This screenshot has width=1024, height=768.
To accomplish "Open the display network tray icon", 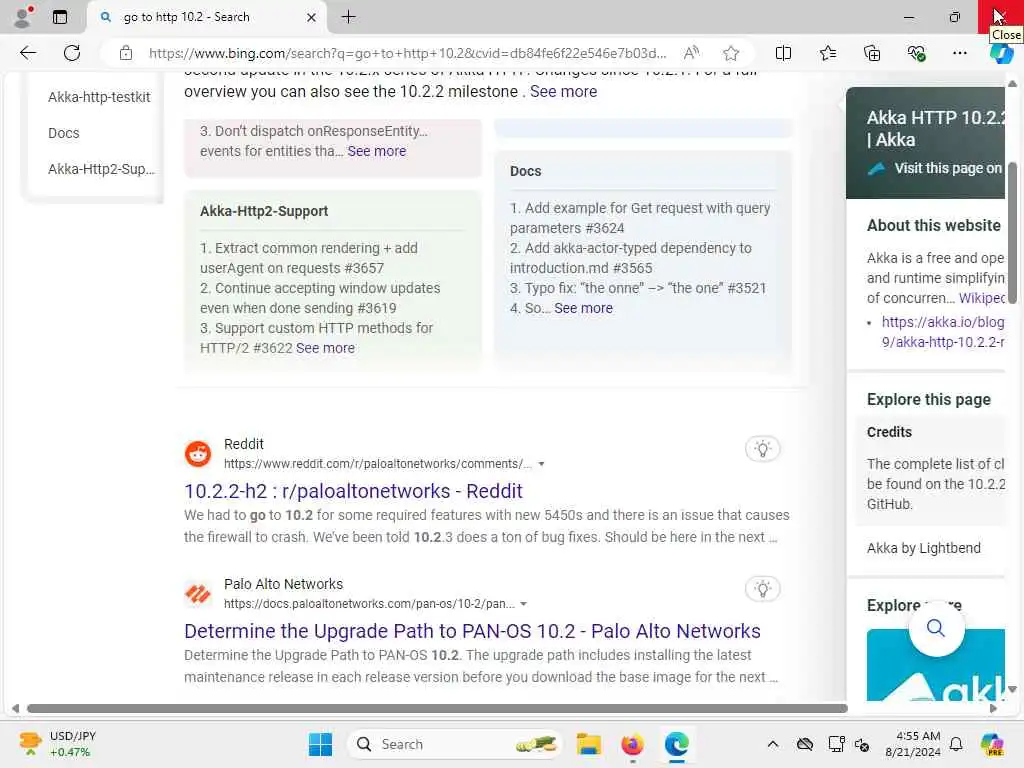I will [836, 744].
